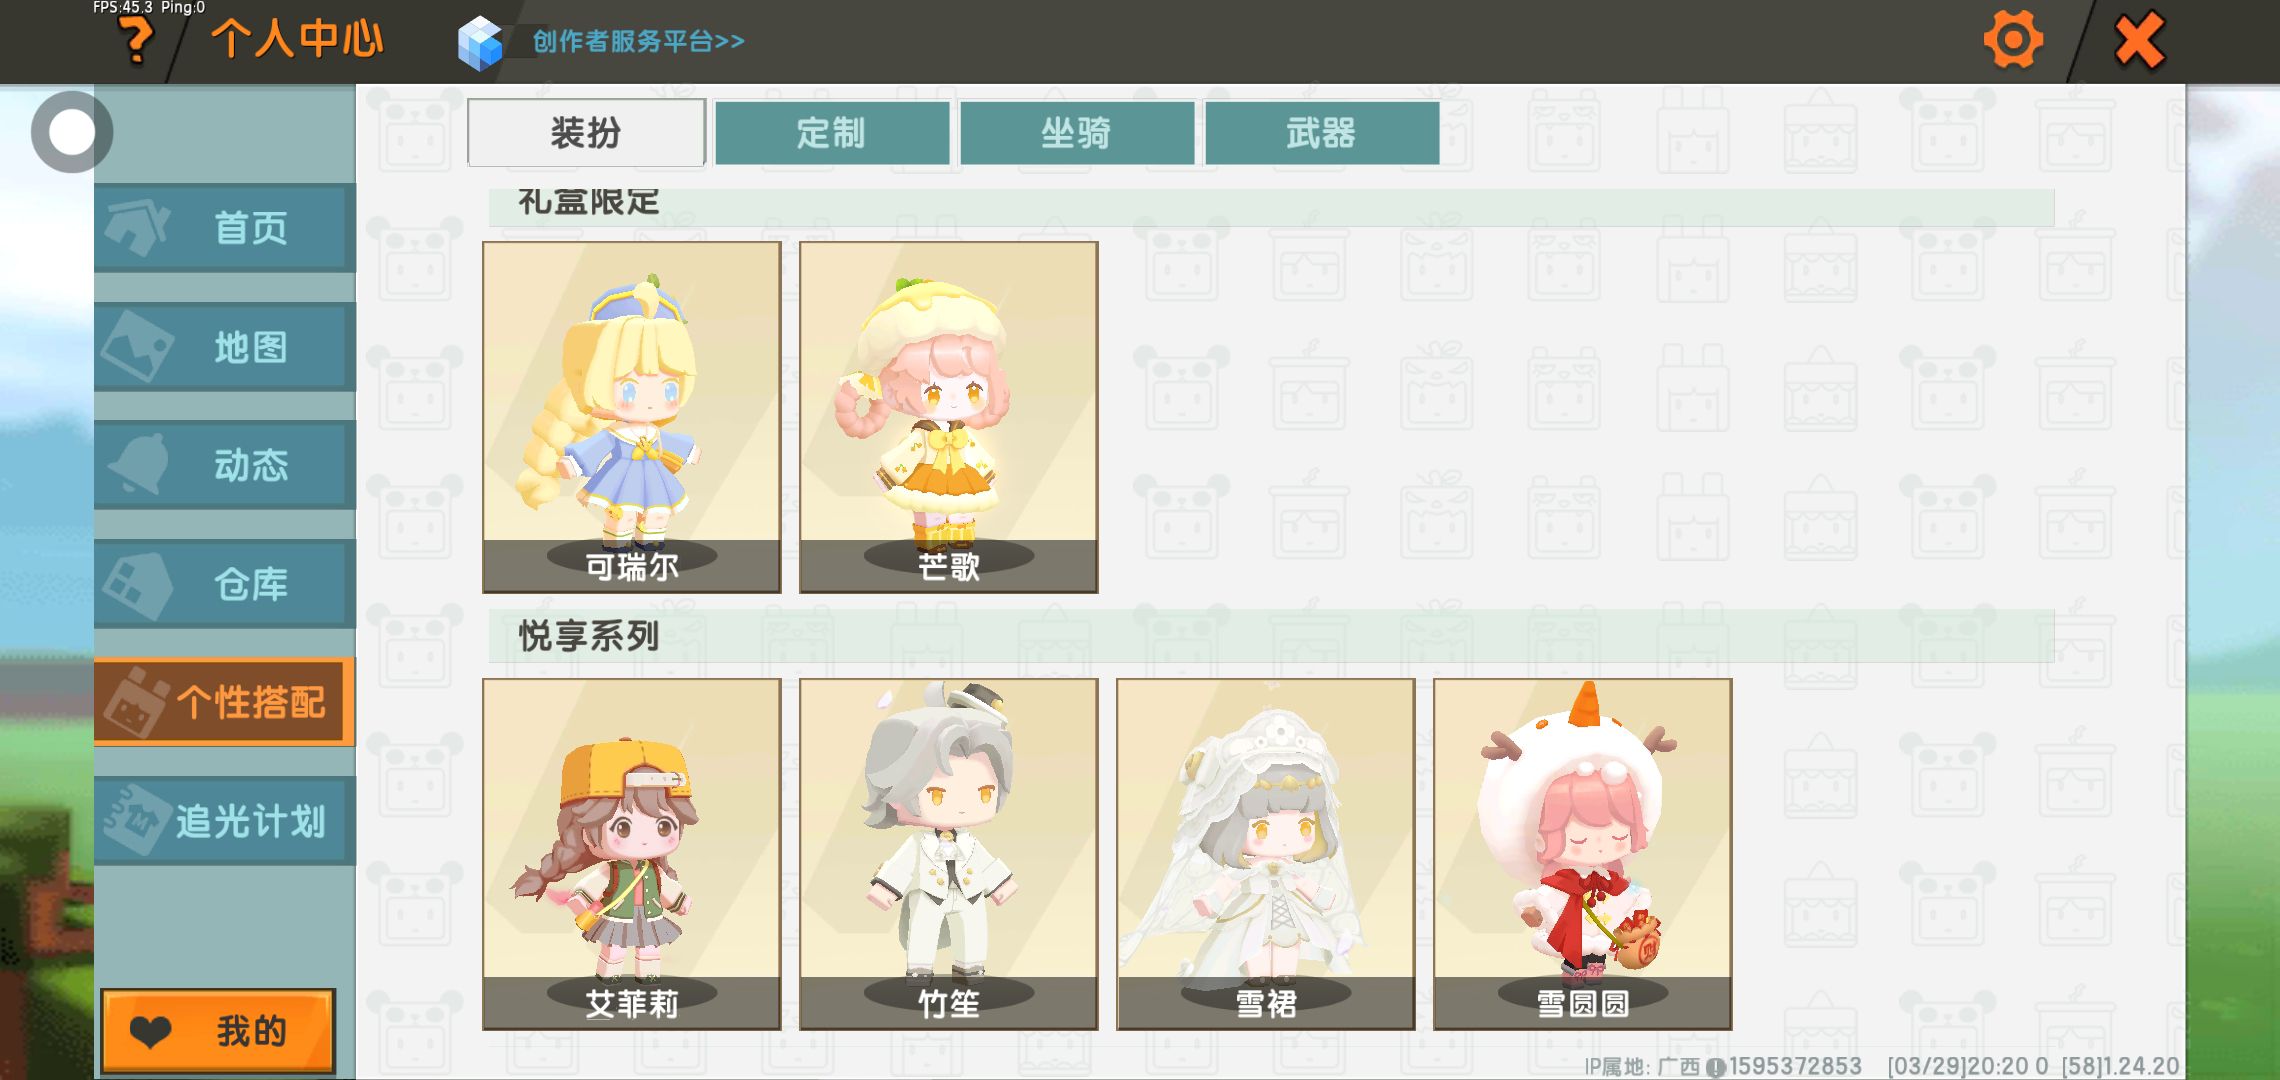
Task: Open the 创作者服务平台>> link
Action: tap(638, 41)
